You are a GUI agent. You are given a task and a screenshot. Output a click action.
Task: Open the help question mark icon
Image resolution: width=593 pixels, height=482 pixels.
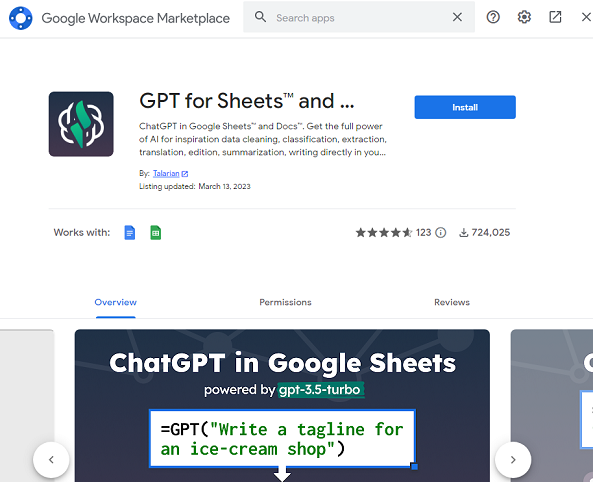coord(493,17)
